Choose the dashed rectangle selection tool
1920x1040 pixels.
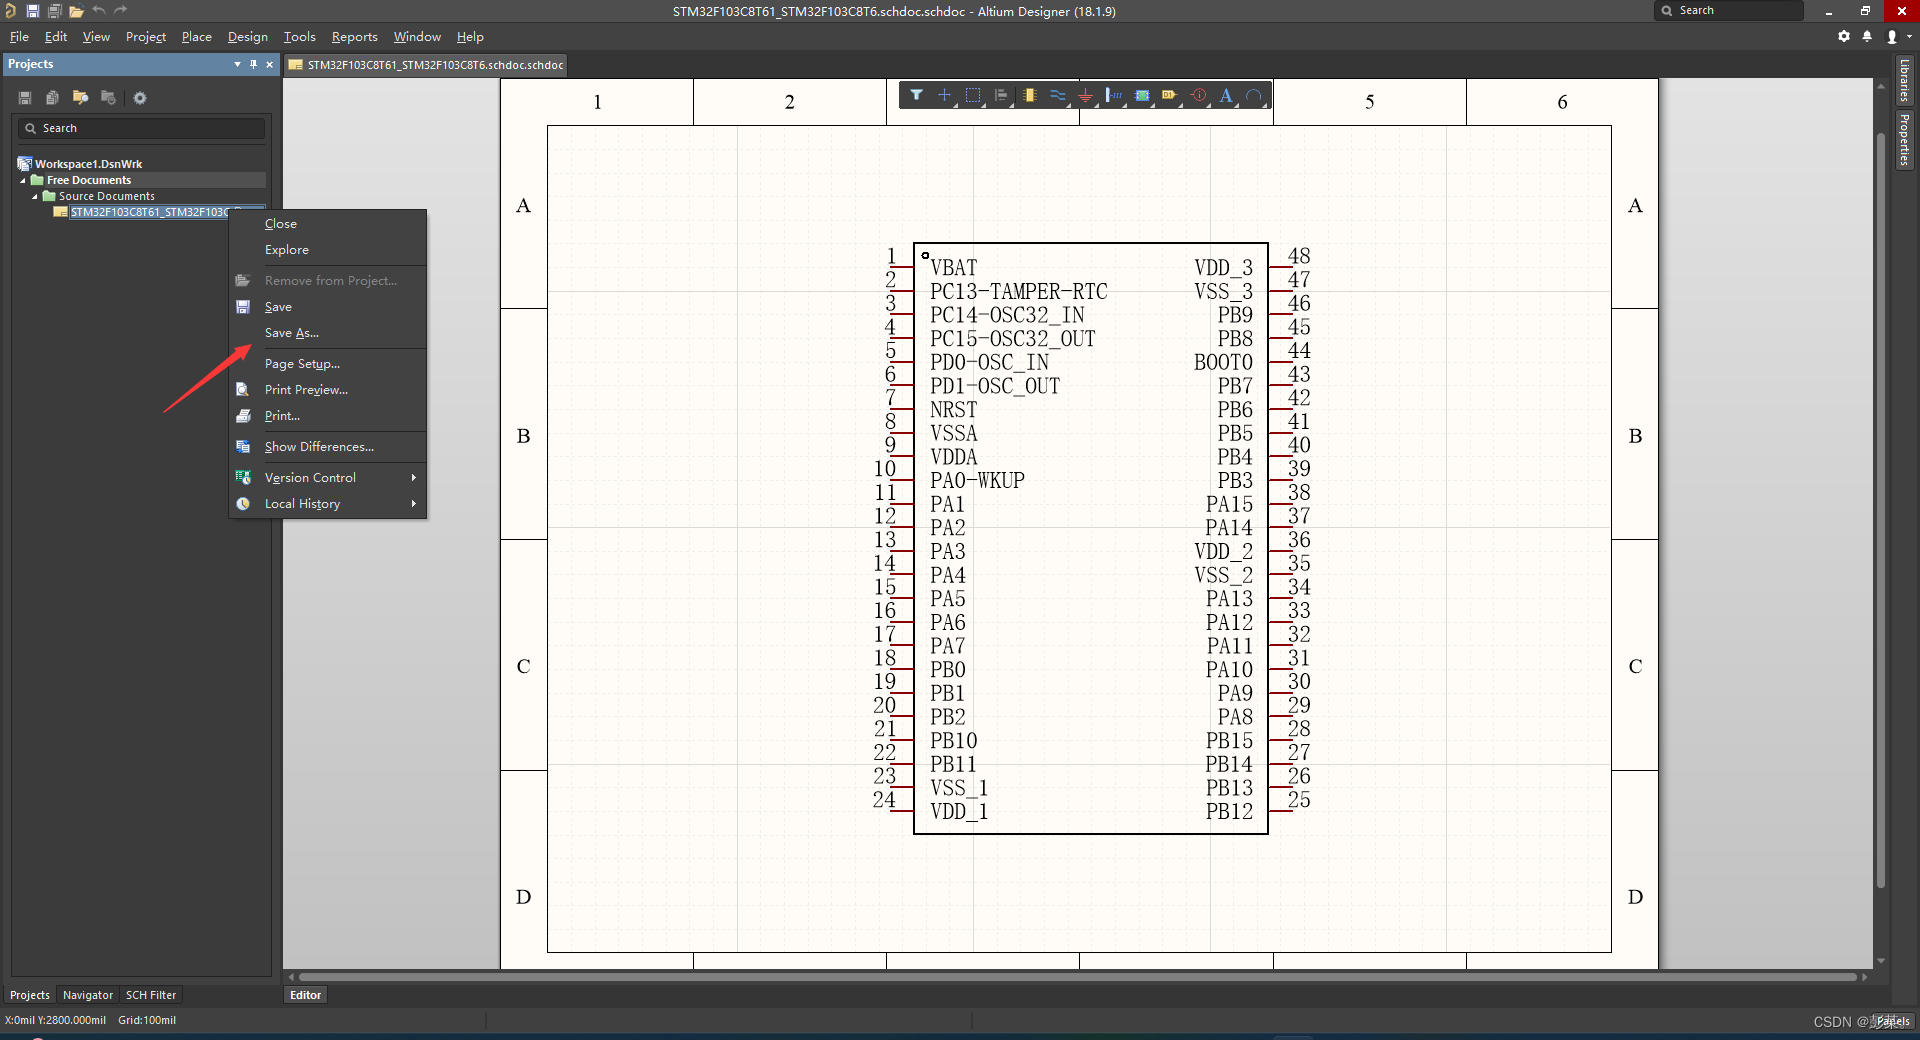973,95
